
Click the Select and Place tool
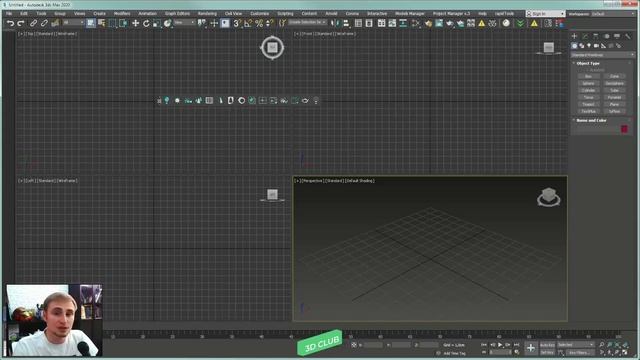168,23
